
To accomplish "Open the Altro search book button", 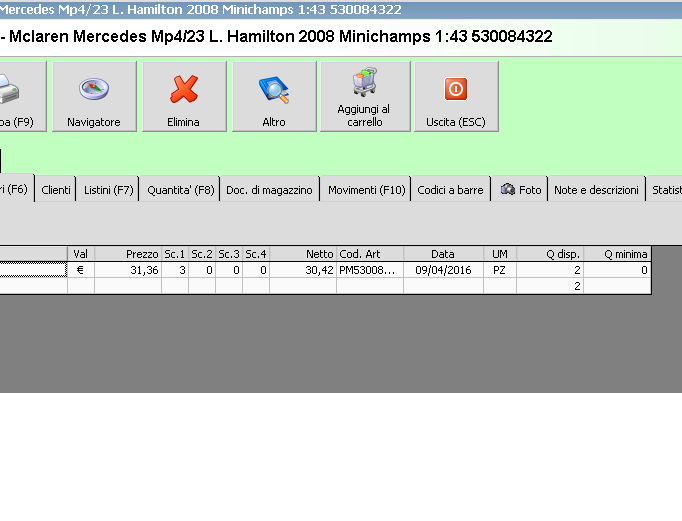I will coord(274,97).
